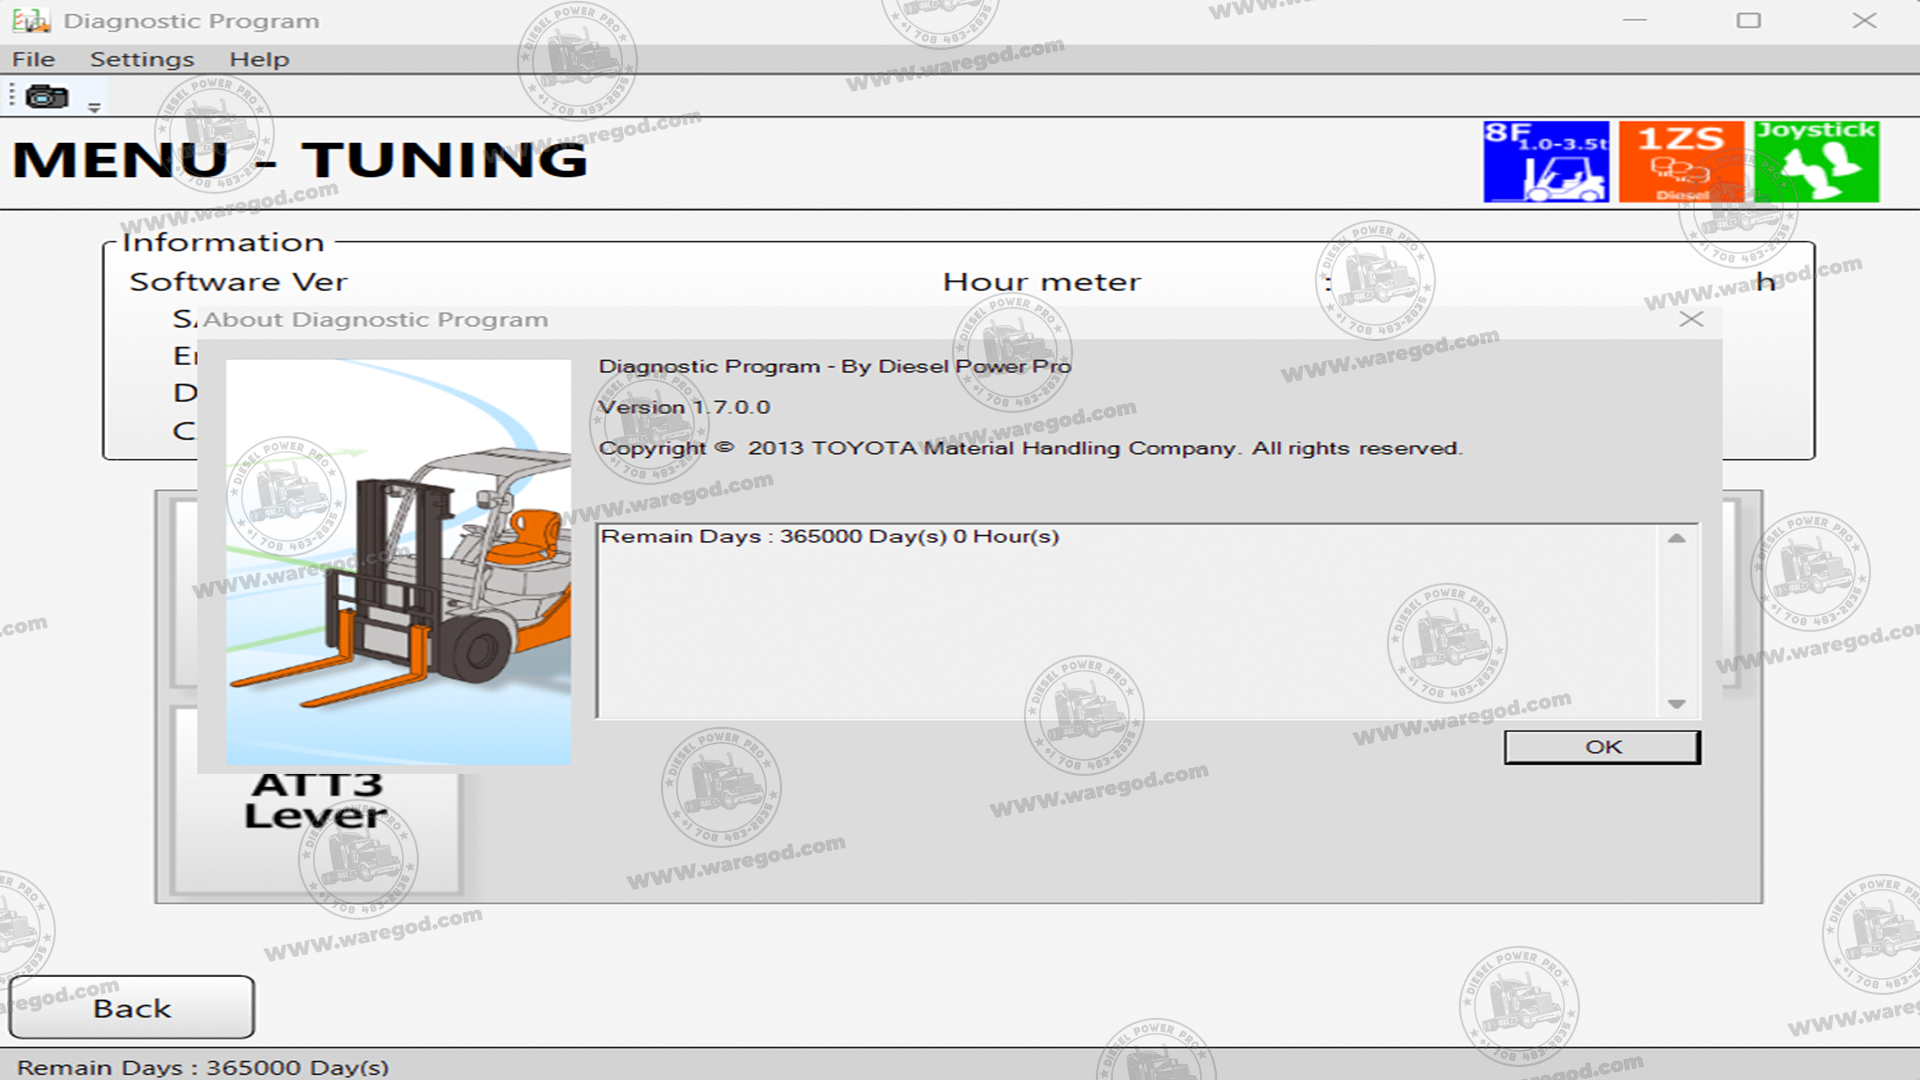
Task: Close the About Diagnostic Program dialog
Action: [1691, 319]
